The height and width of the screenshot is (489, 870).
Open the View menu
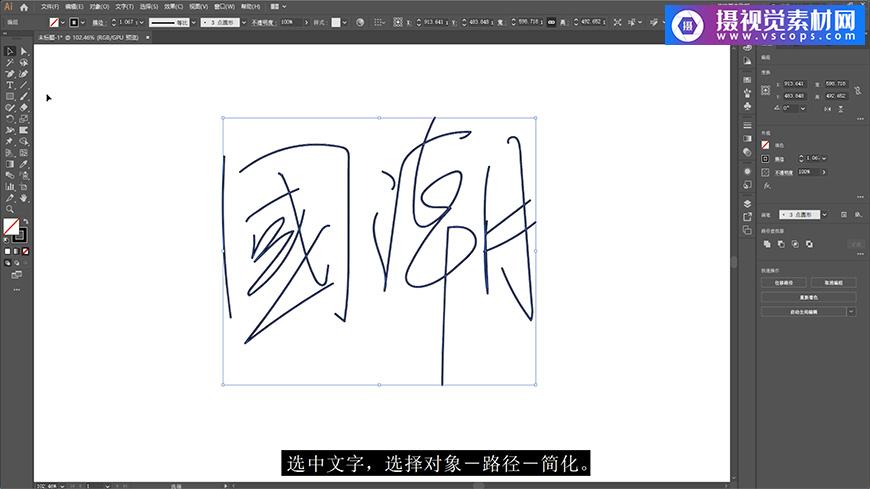pyautogui.click(x=198, y=7)
